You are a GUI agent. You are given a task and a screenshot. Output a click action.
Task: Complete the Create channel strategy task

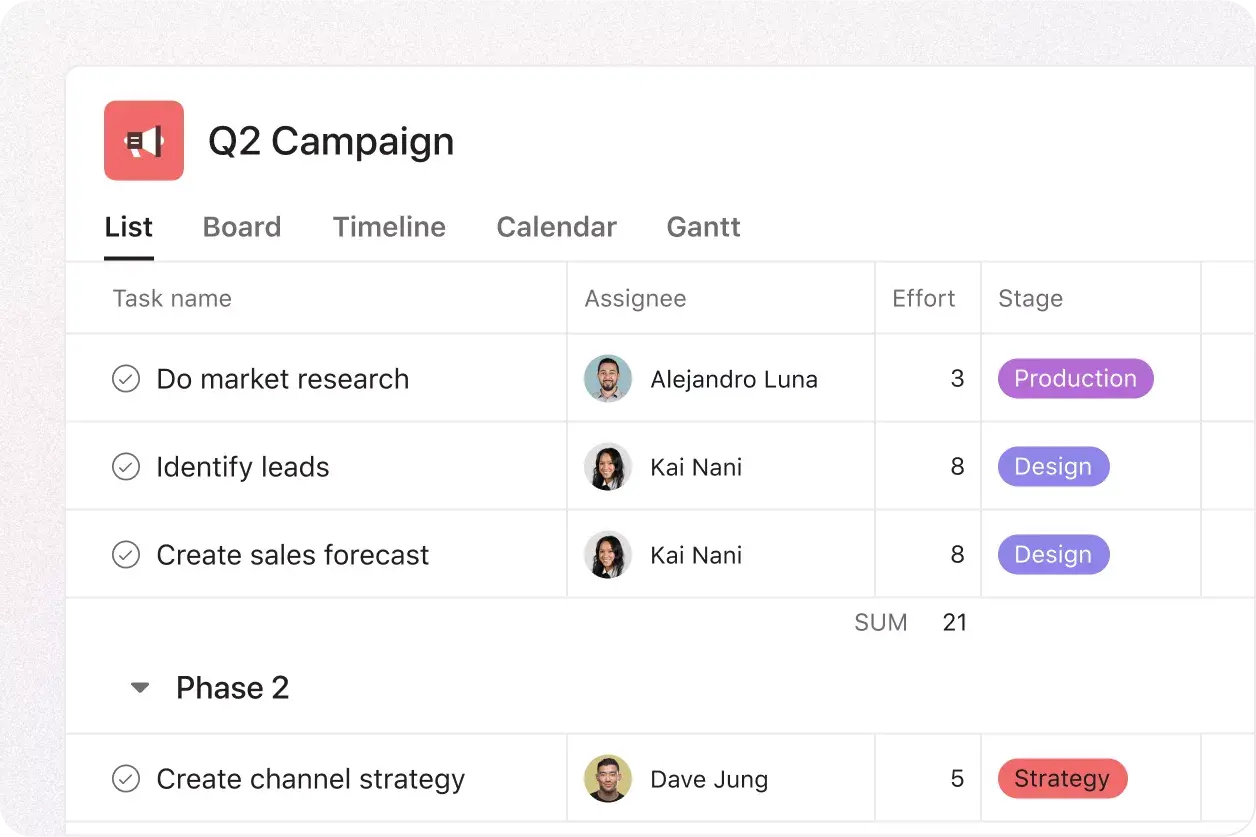[x=126, y=778]
